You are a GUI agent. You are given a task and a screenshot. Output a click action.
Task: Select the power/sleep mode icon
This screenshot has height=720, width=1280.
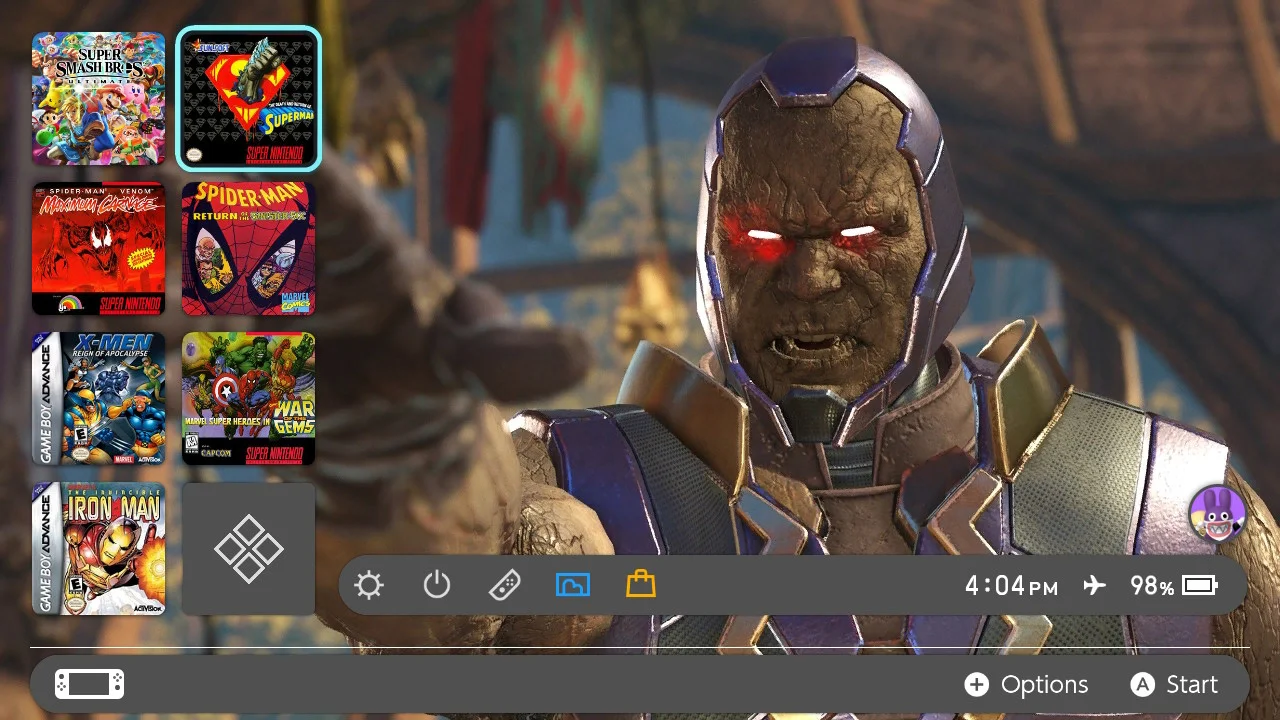click(437, 584)
